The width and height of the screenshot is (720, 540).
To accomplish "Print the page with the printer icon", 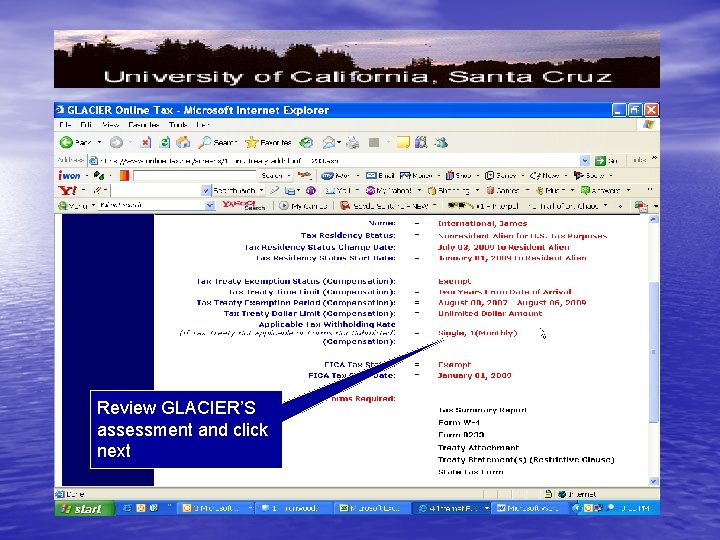I will point(353,143).
